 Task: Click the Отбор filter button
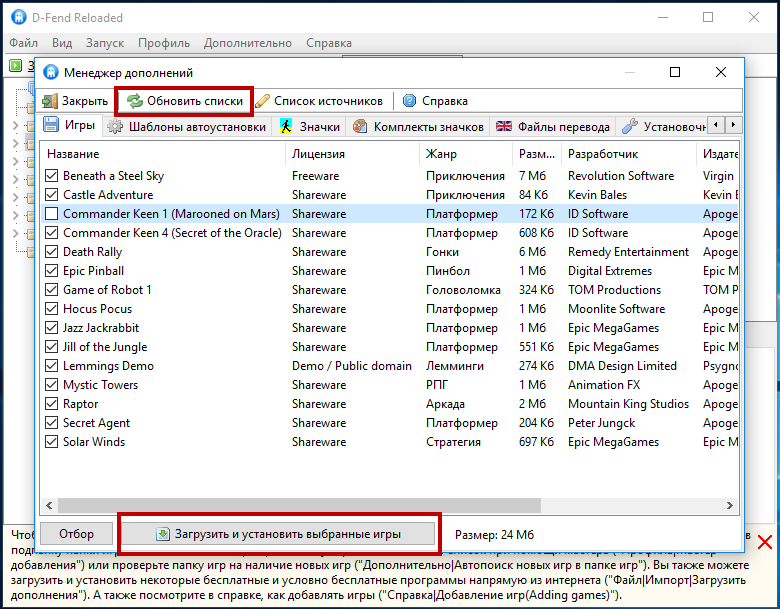76,534
